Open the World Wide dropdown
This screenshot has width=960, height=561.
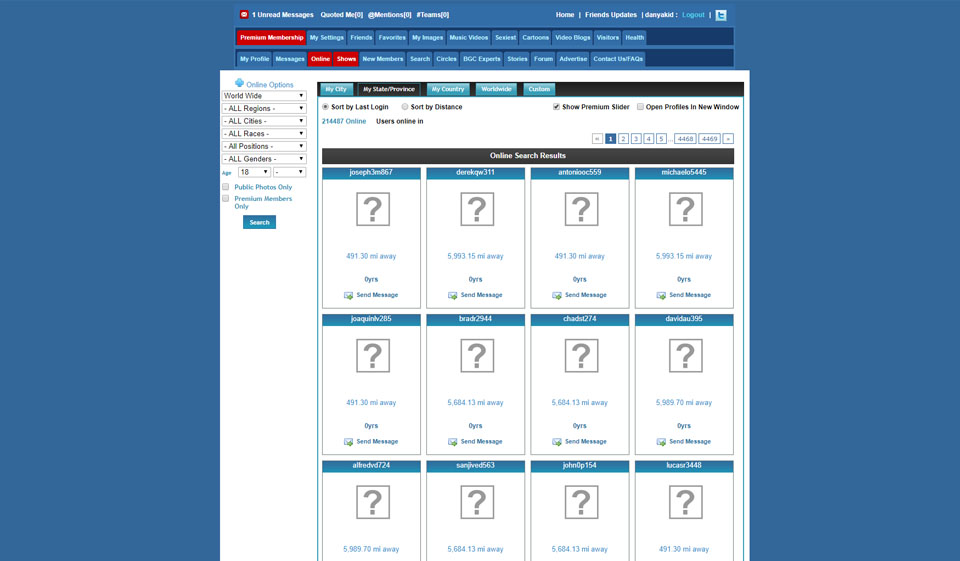point(264,96)
